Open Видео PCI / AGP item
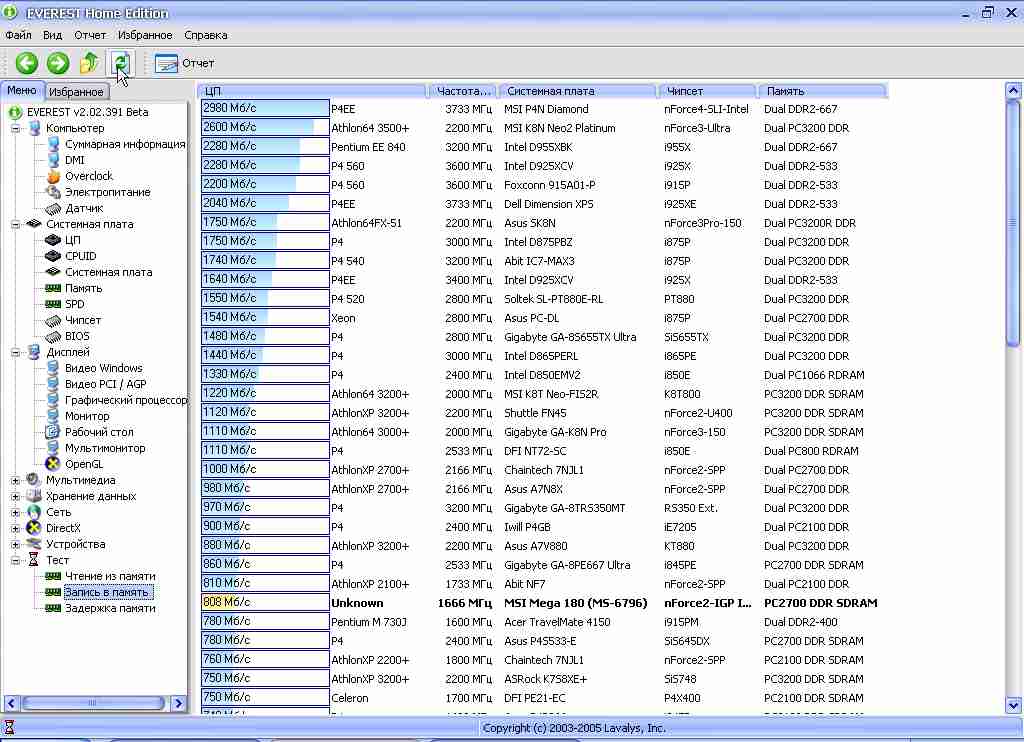 click(x=105, y=384)
